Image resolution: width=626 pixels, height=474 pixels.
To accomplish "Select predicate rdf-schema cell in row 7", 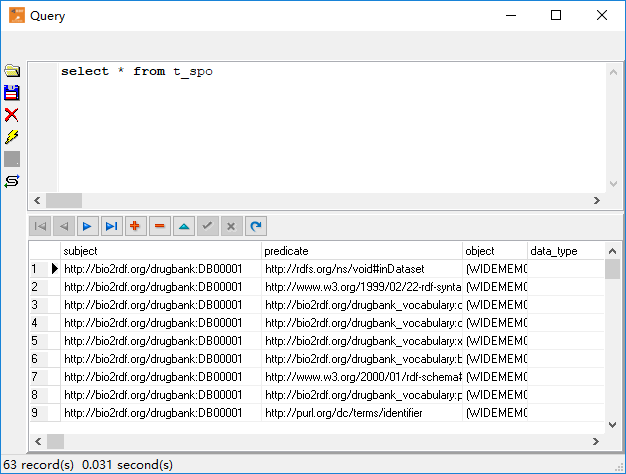I will tap(362, 377).
